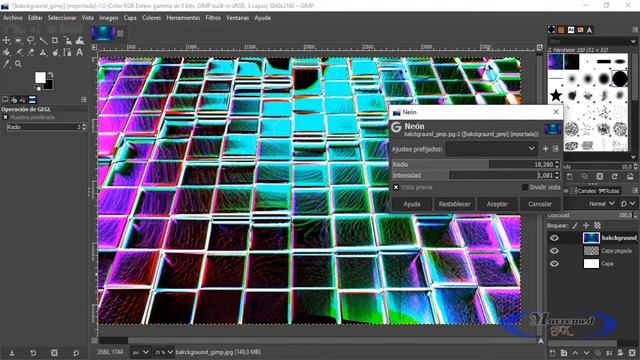Hide the Capa layer via eye icon

click(x=554, y=264)
